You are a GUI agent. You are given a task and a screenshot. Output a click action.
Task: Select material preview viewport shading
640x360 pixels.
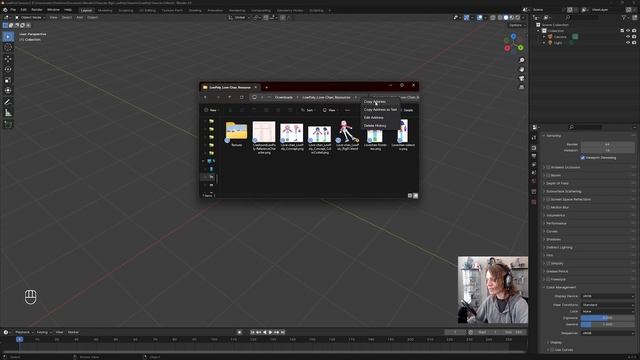click(x=511, y=18)
